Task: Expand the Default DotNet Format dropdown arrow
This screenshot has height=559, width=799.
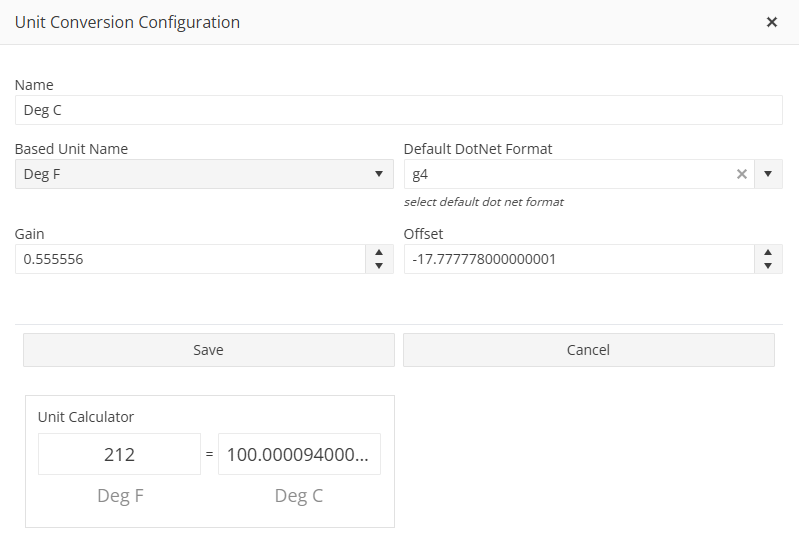Action: click(768, 174)
